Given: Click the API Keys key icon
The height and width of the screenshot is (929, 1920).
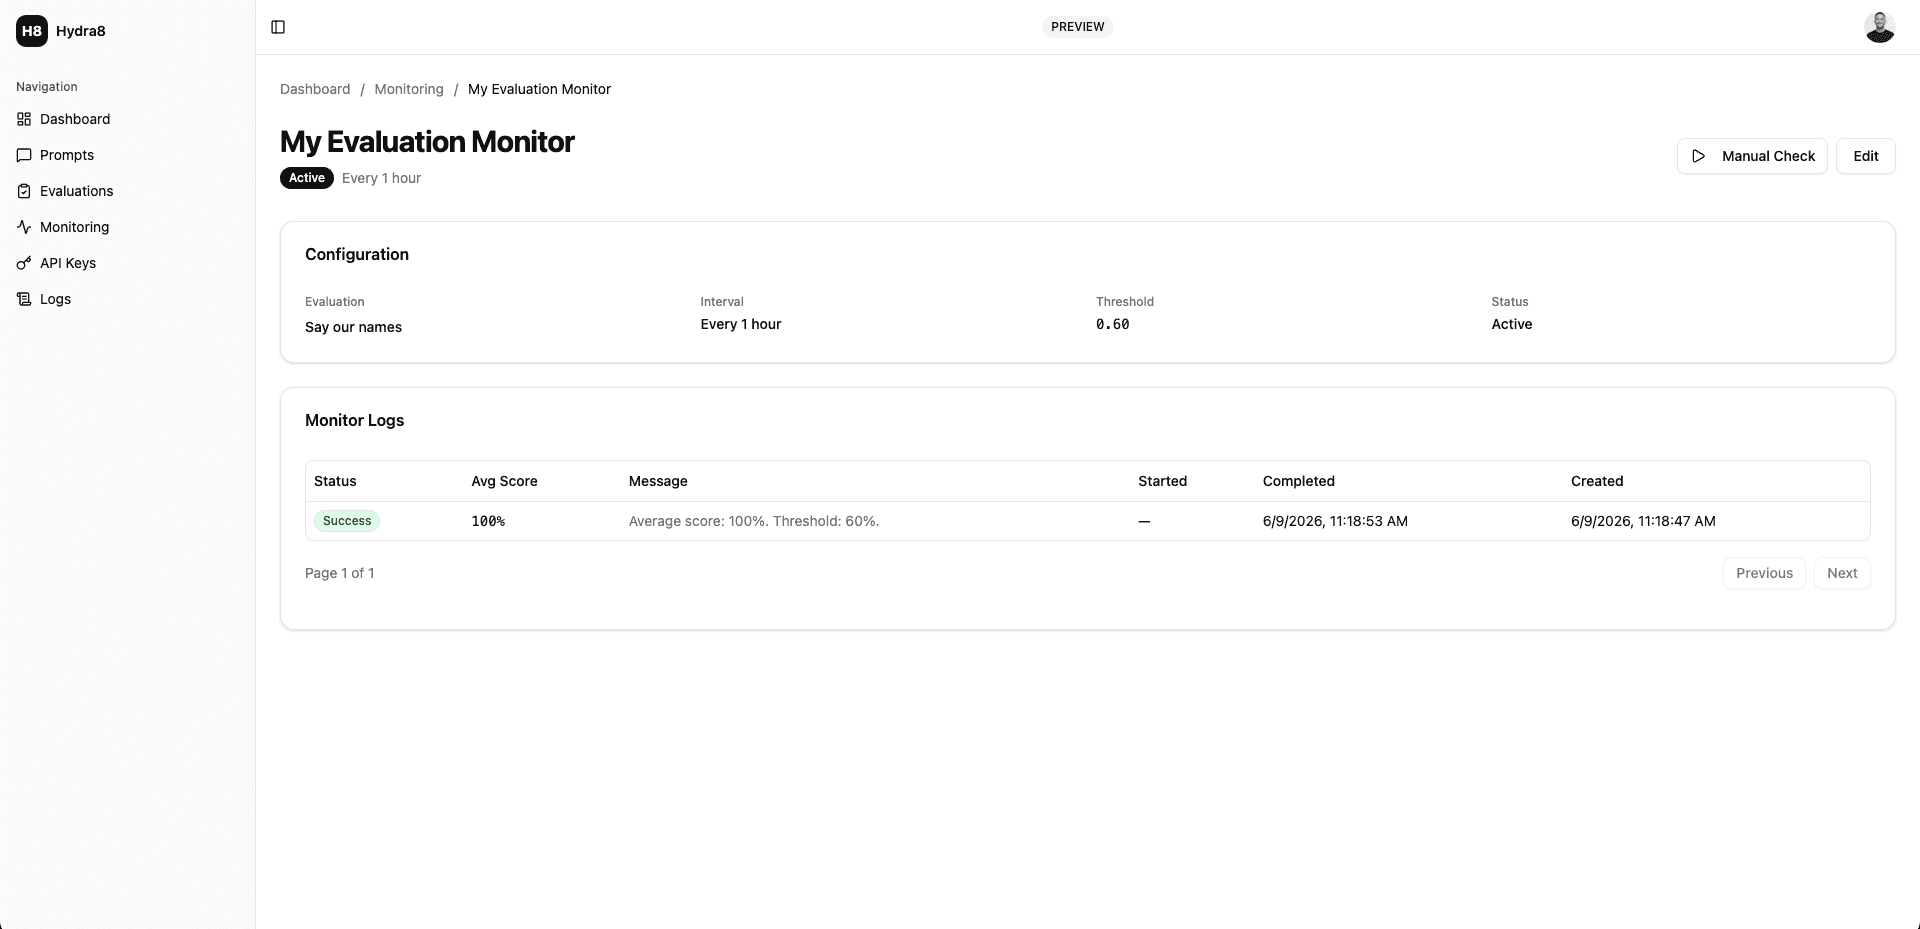Looking at the screenshot, I should [x=24, y=263].
